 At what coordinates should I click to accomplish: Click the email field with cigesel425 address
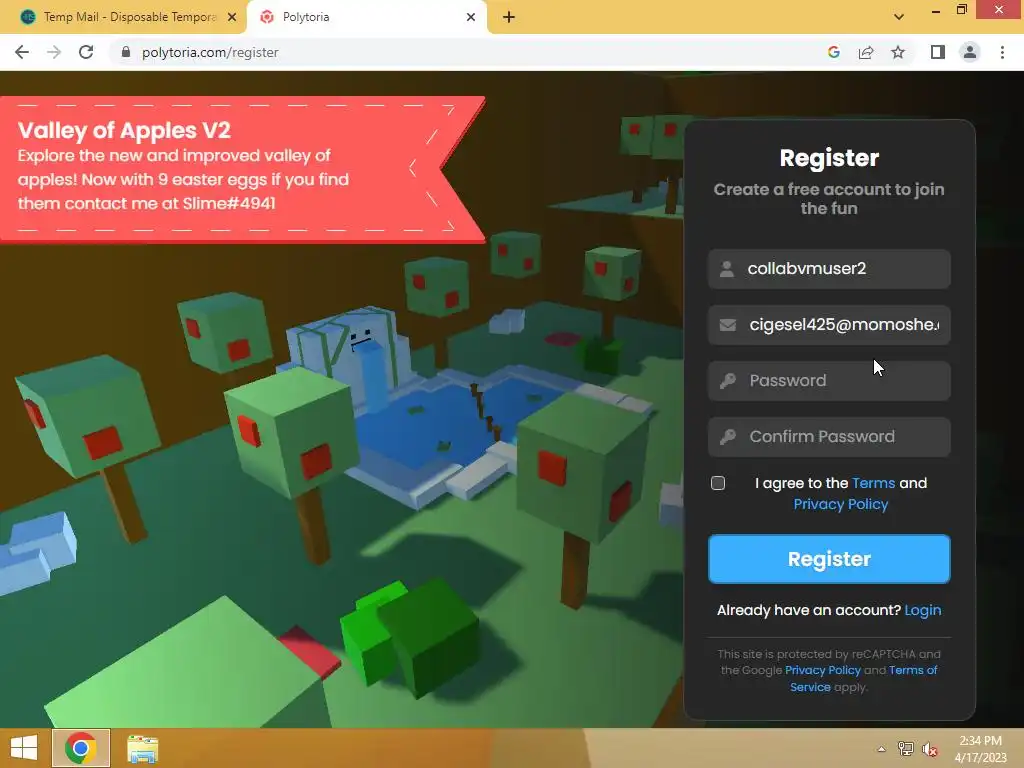(829, 325)
